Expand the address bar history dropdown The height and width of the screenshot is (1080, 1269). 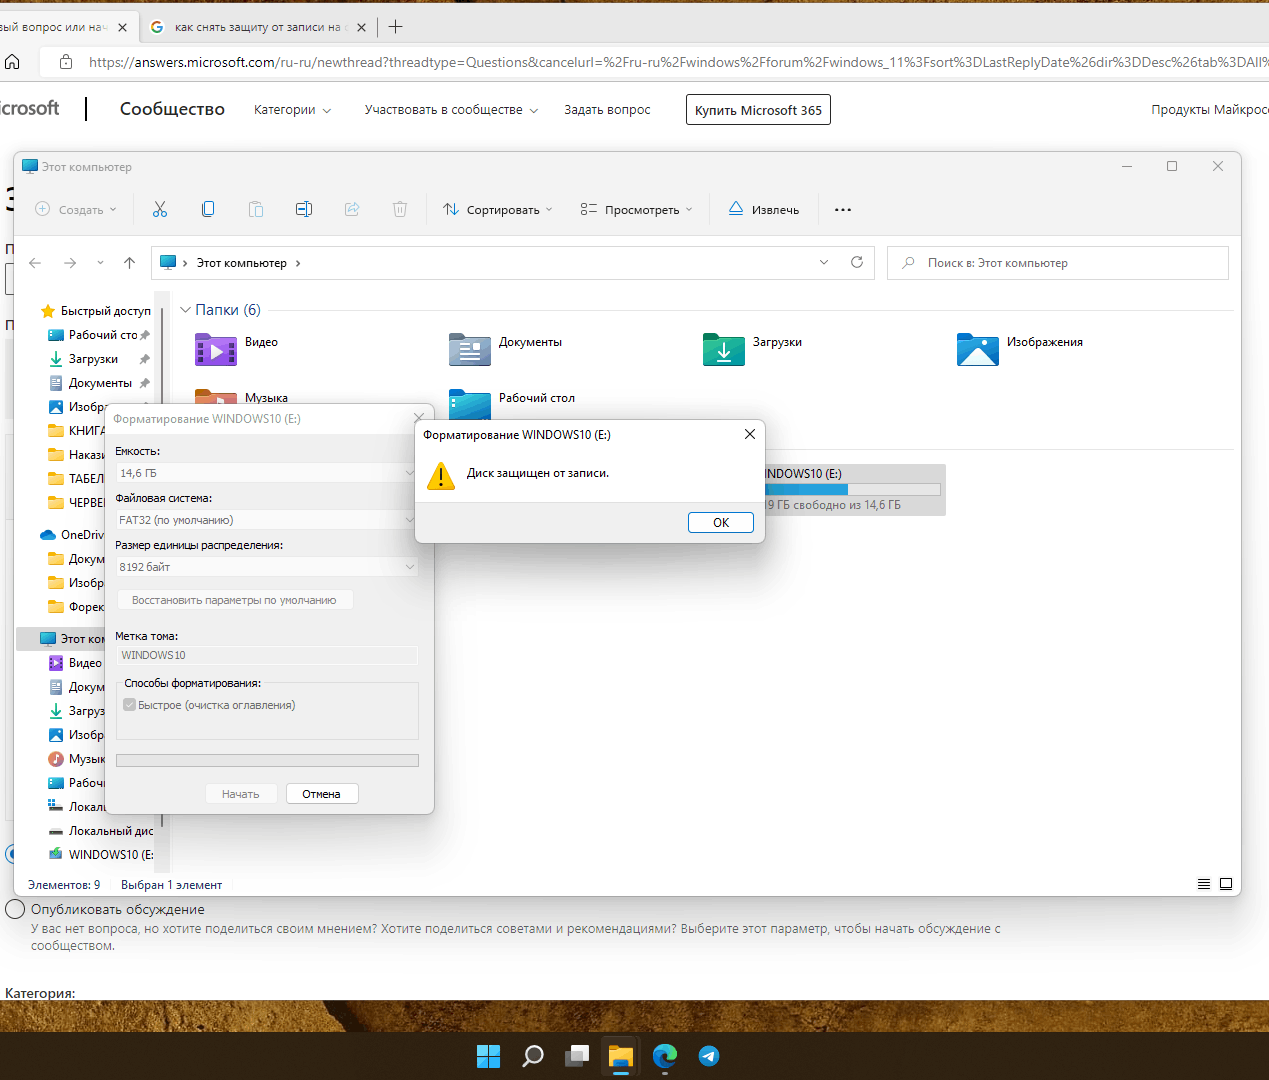(x=824, y=262)
